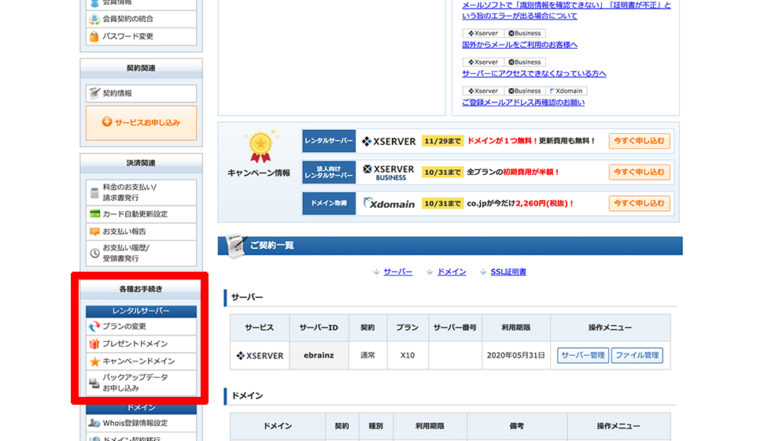Viewport: 768px width, 441px height.
Task: Click the ファイル管理 button
Action: click(637, 355)
